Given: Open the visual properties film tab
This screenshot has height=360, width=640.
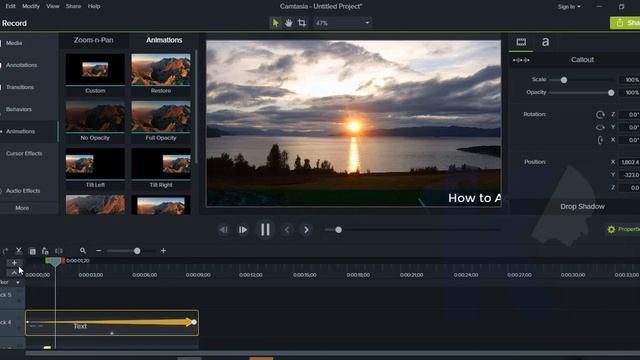Looking at the screenshot, I should tap(521, 42).
